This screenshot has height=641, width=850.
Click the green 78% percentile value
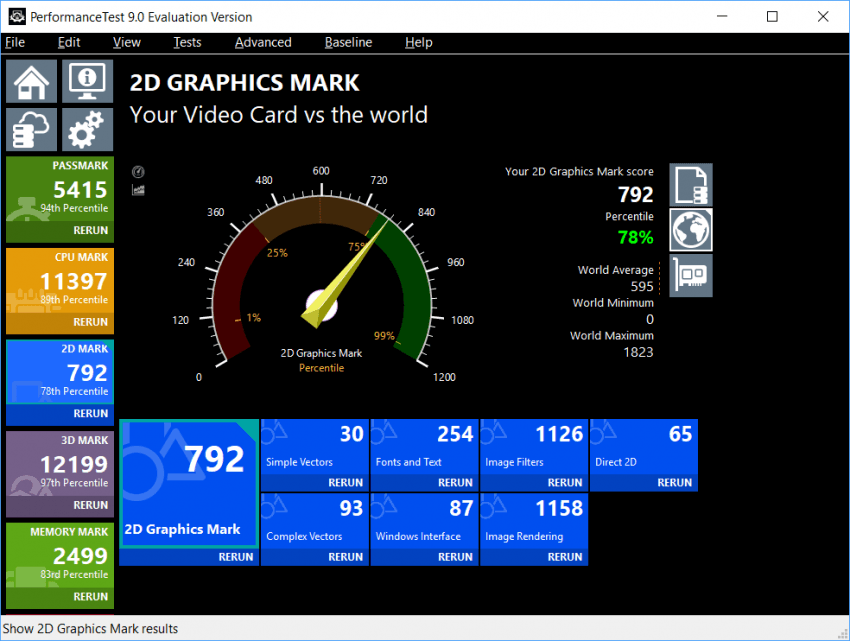(x=635, y=238)
